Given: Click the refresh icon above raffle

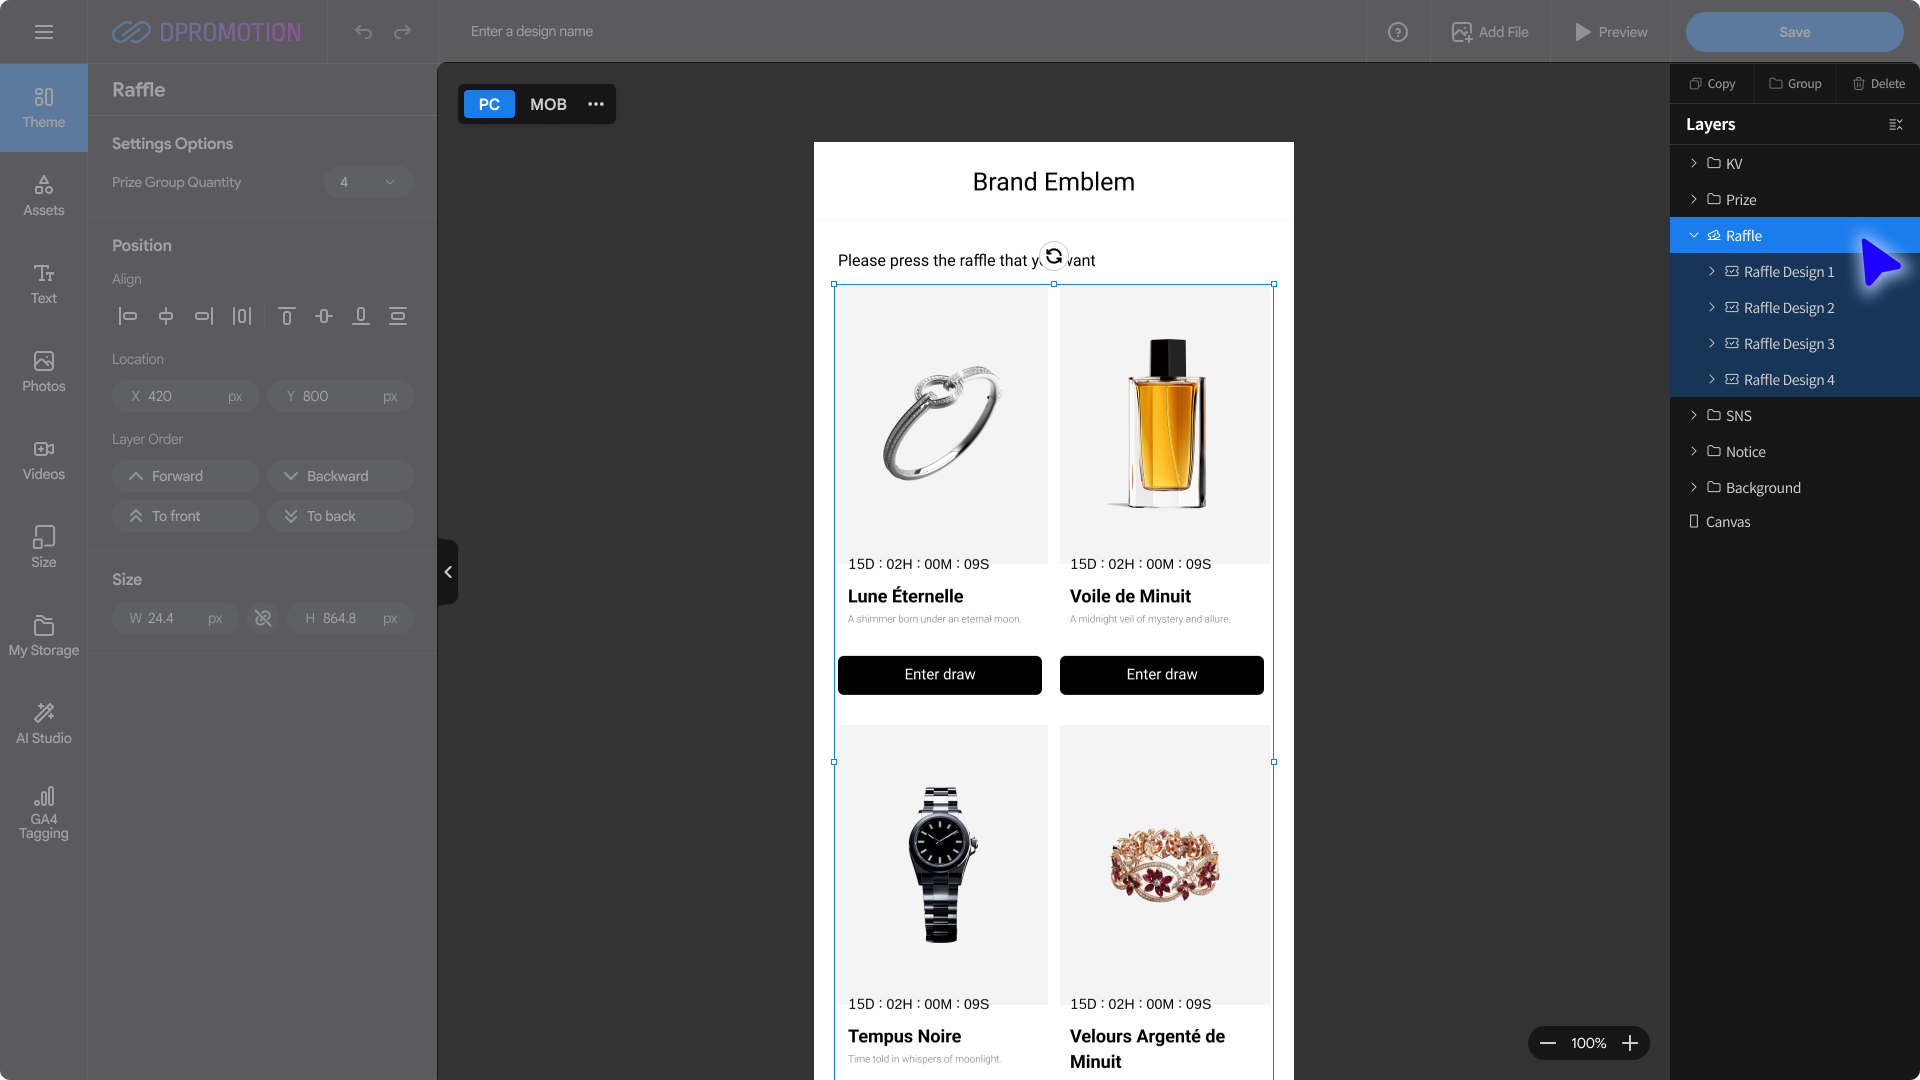Looking at the screenshot, I should pos(1054,257).
